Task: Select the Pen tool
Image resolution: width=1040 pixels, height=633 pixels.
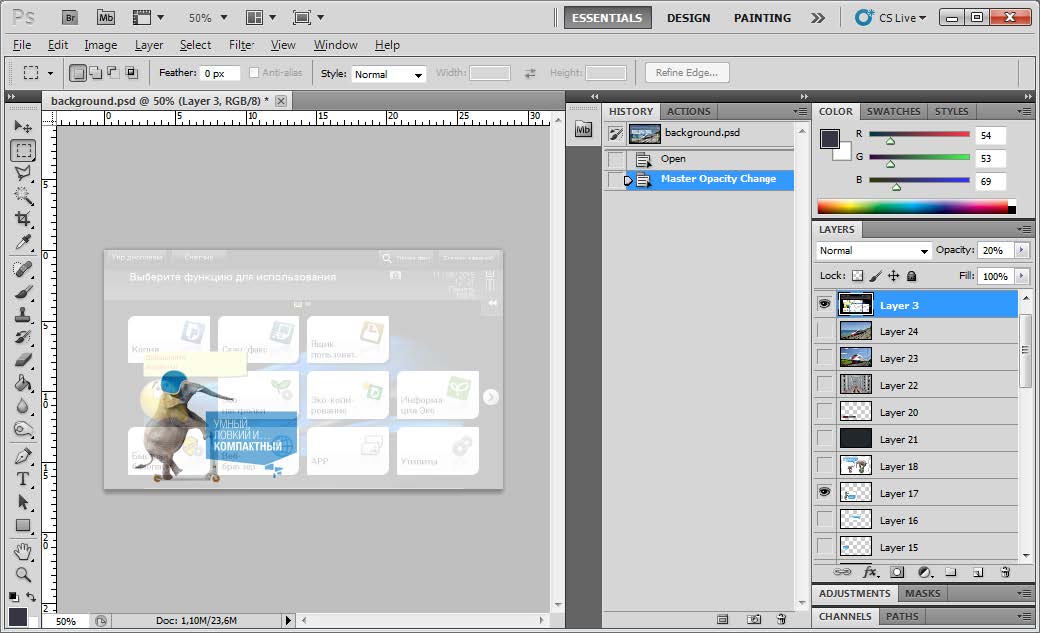Action: (23, 457)
